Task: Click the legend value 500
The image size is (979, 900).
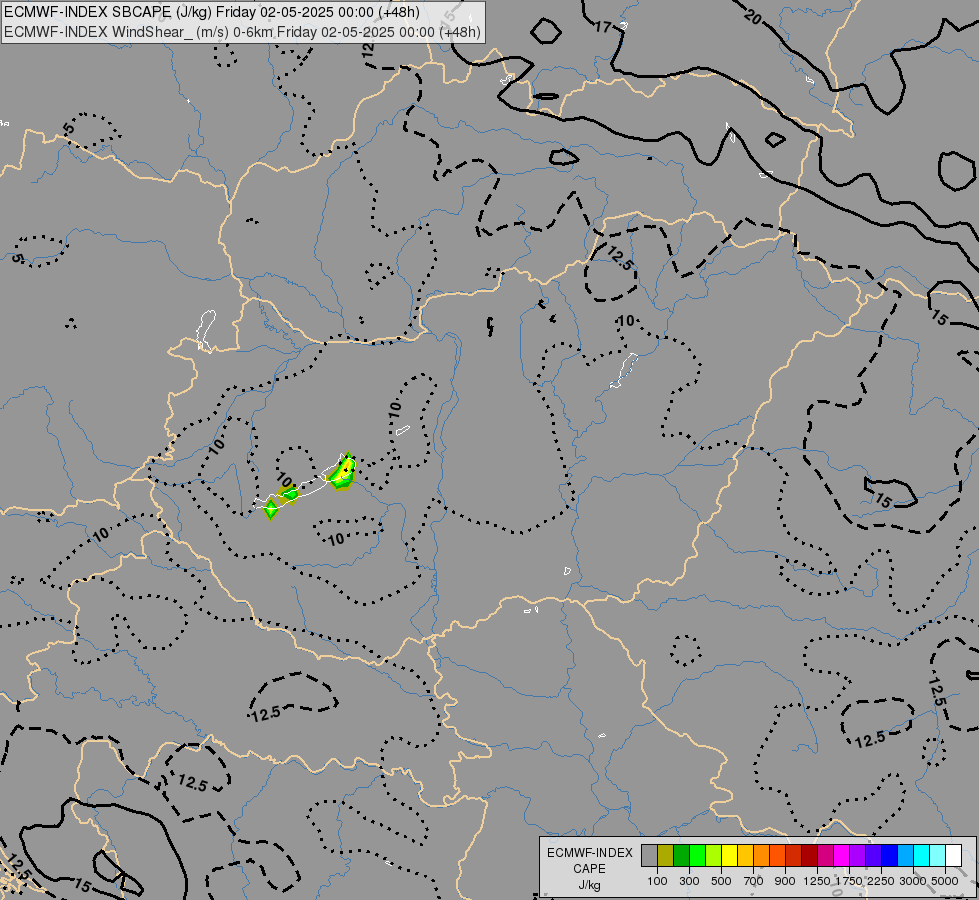Action: [721, 881]
